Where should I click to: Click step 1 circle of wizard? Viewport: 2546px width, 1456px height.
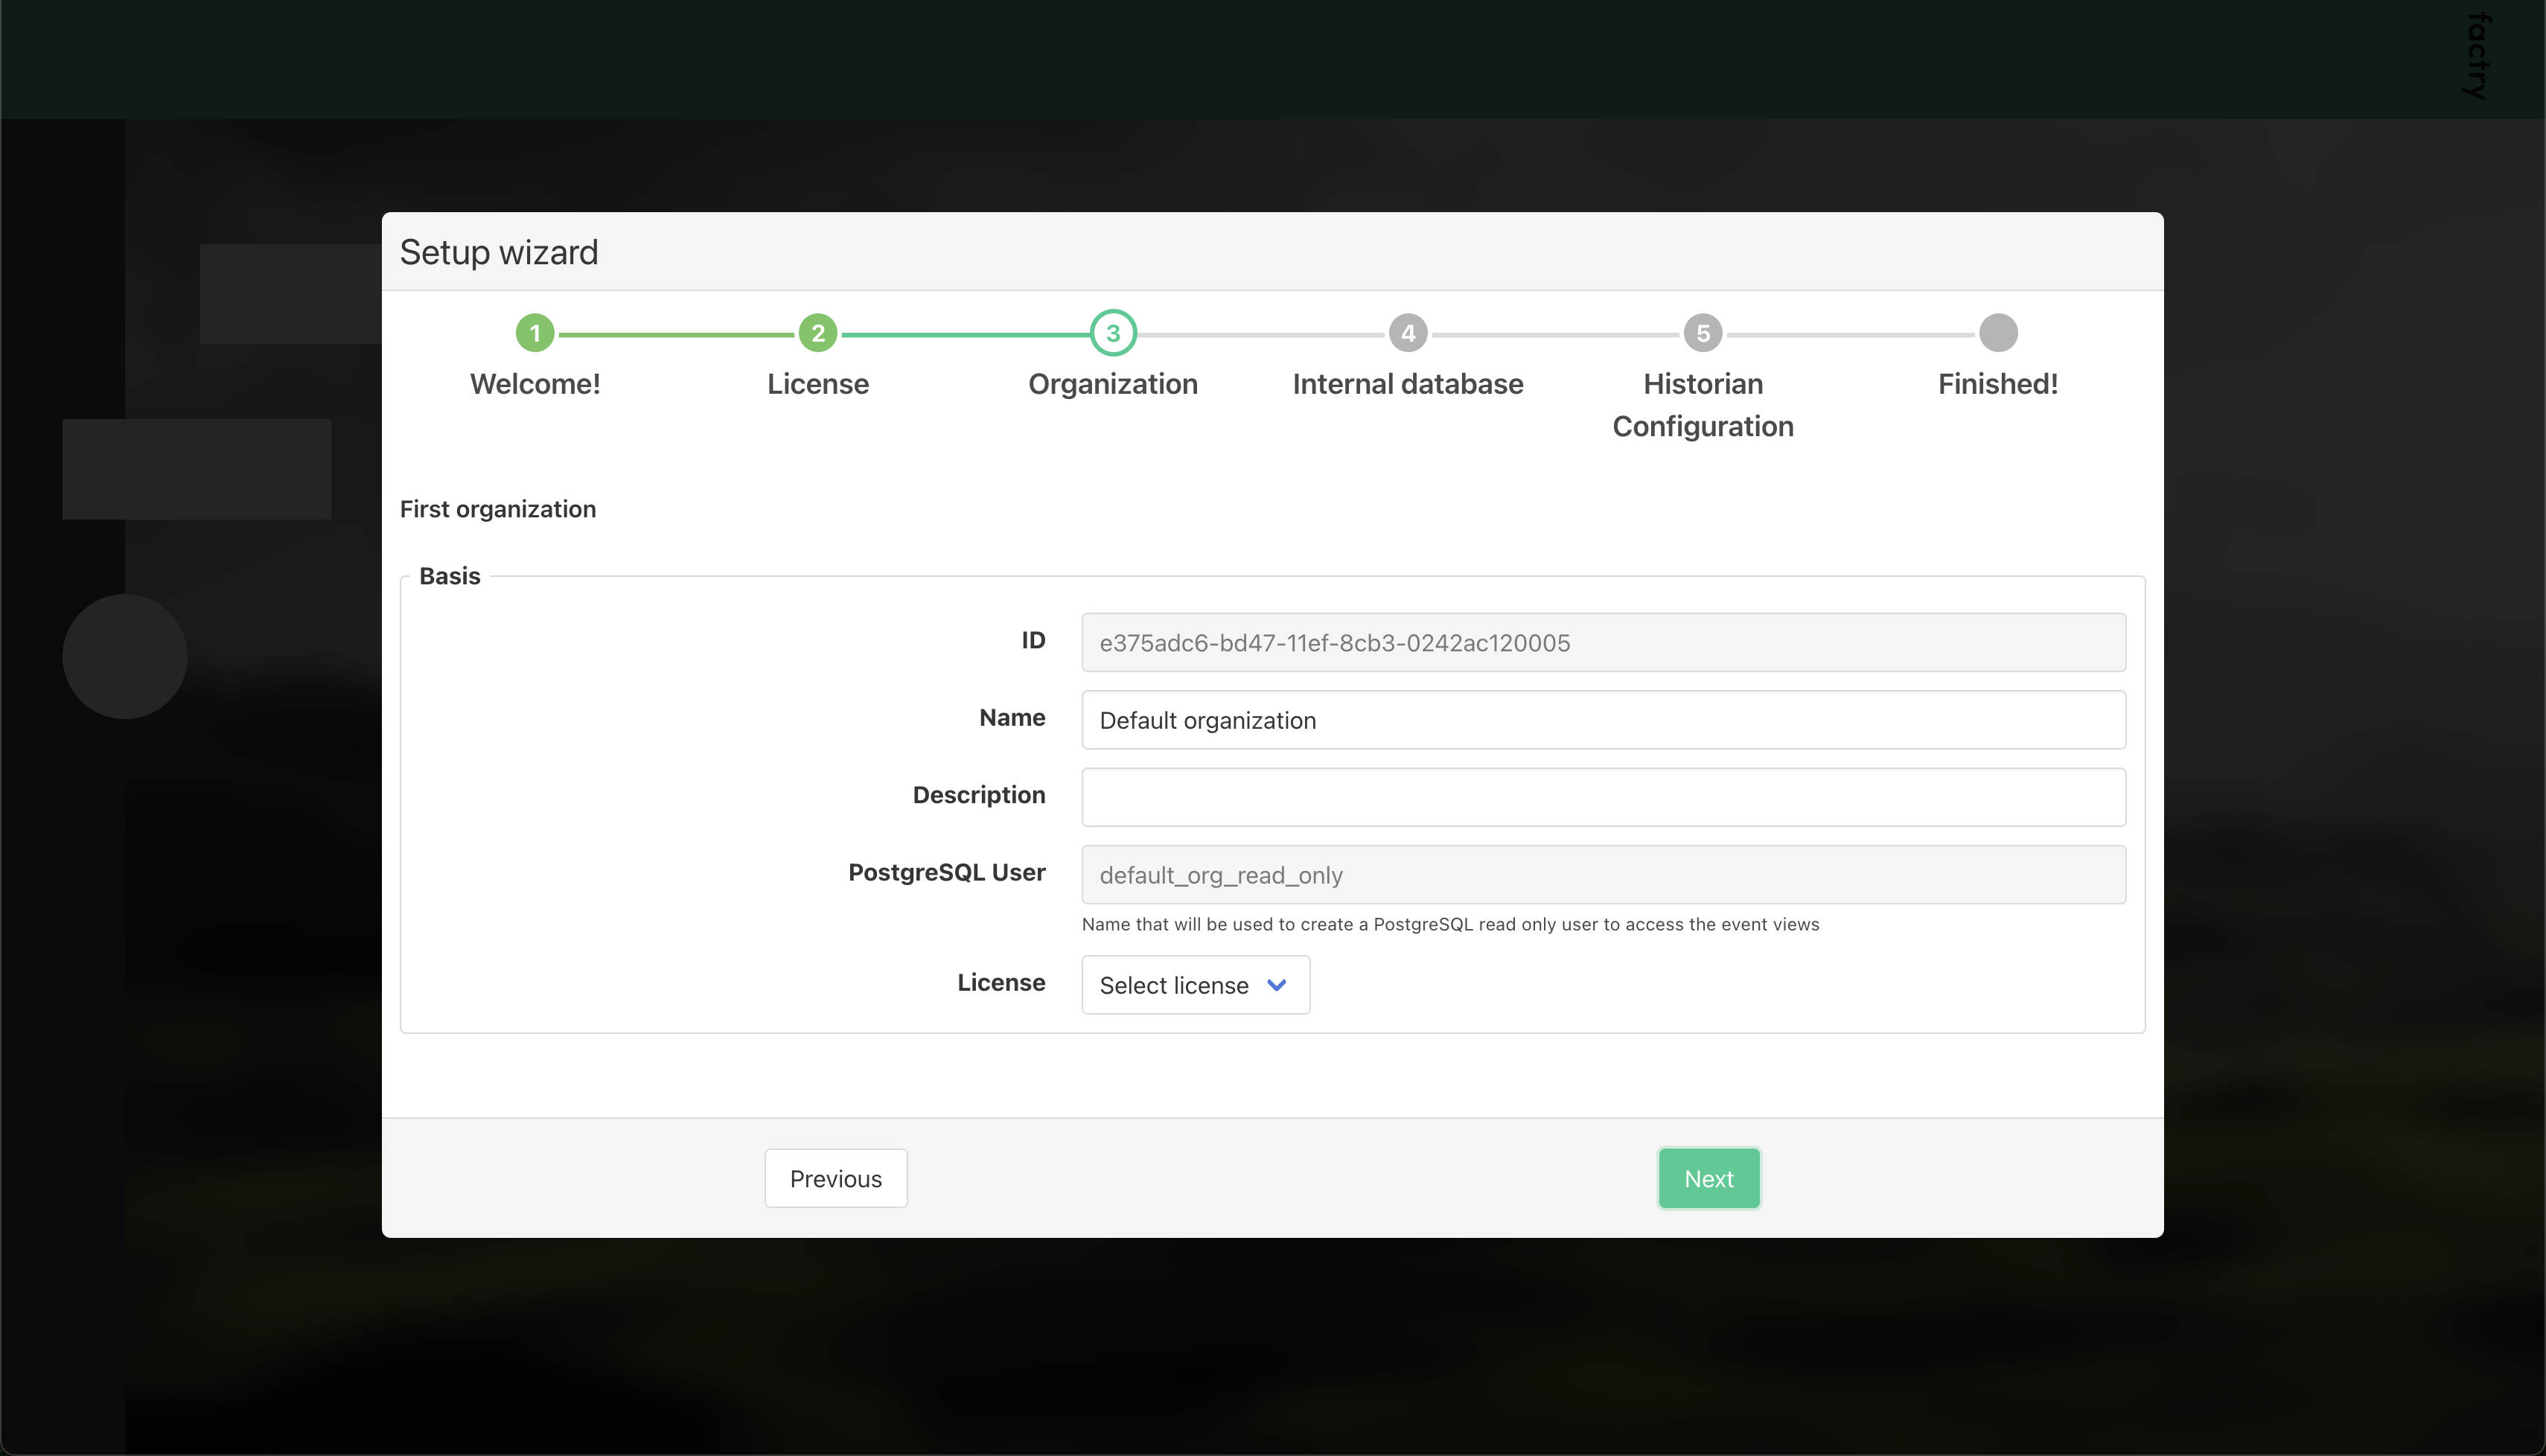(535, 333)
